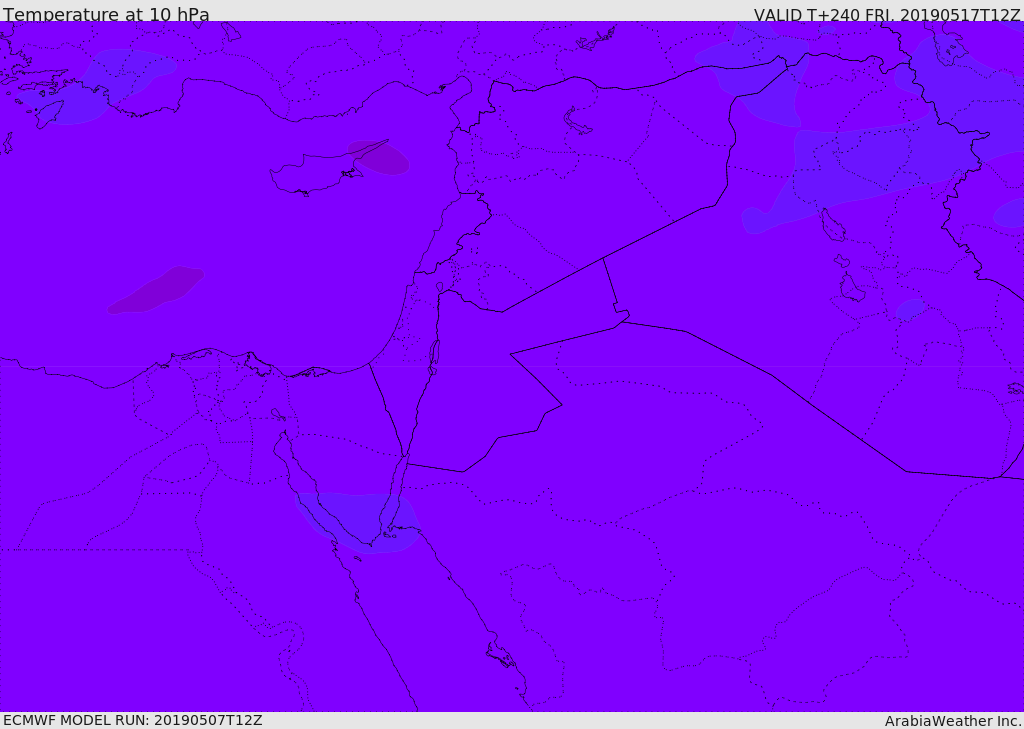Viewport: 1024px width, 729px height.
Task: Click the 'ECMWF MODEL RUN: 20190507T12Z' footer text
Action: 133,720
